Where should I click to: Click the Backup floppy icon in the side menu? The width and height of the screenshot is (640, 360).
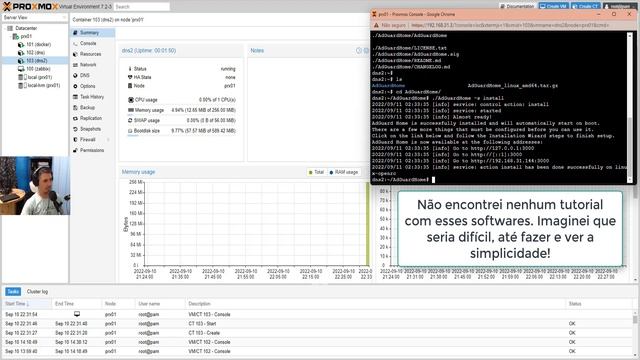coord(75,107)
